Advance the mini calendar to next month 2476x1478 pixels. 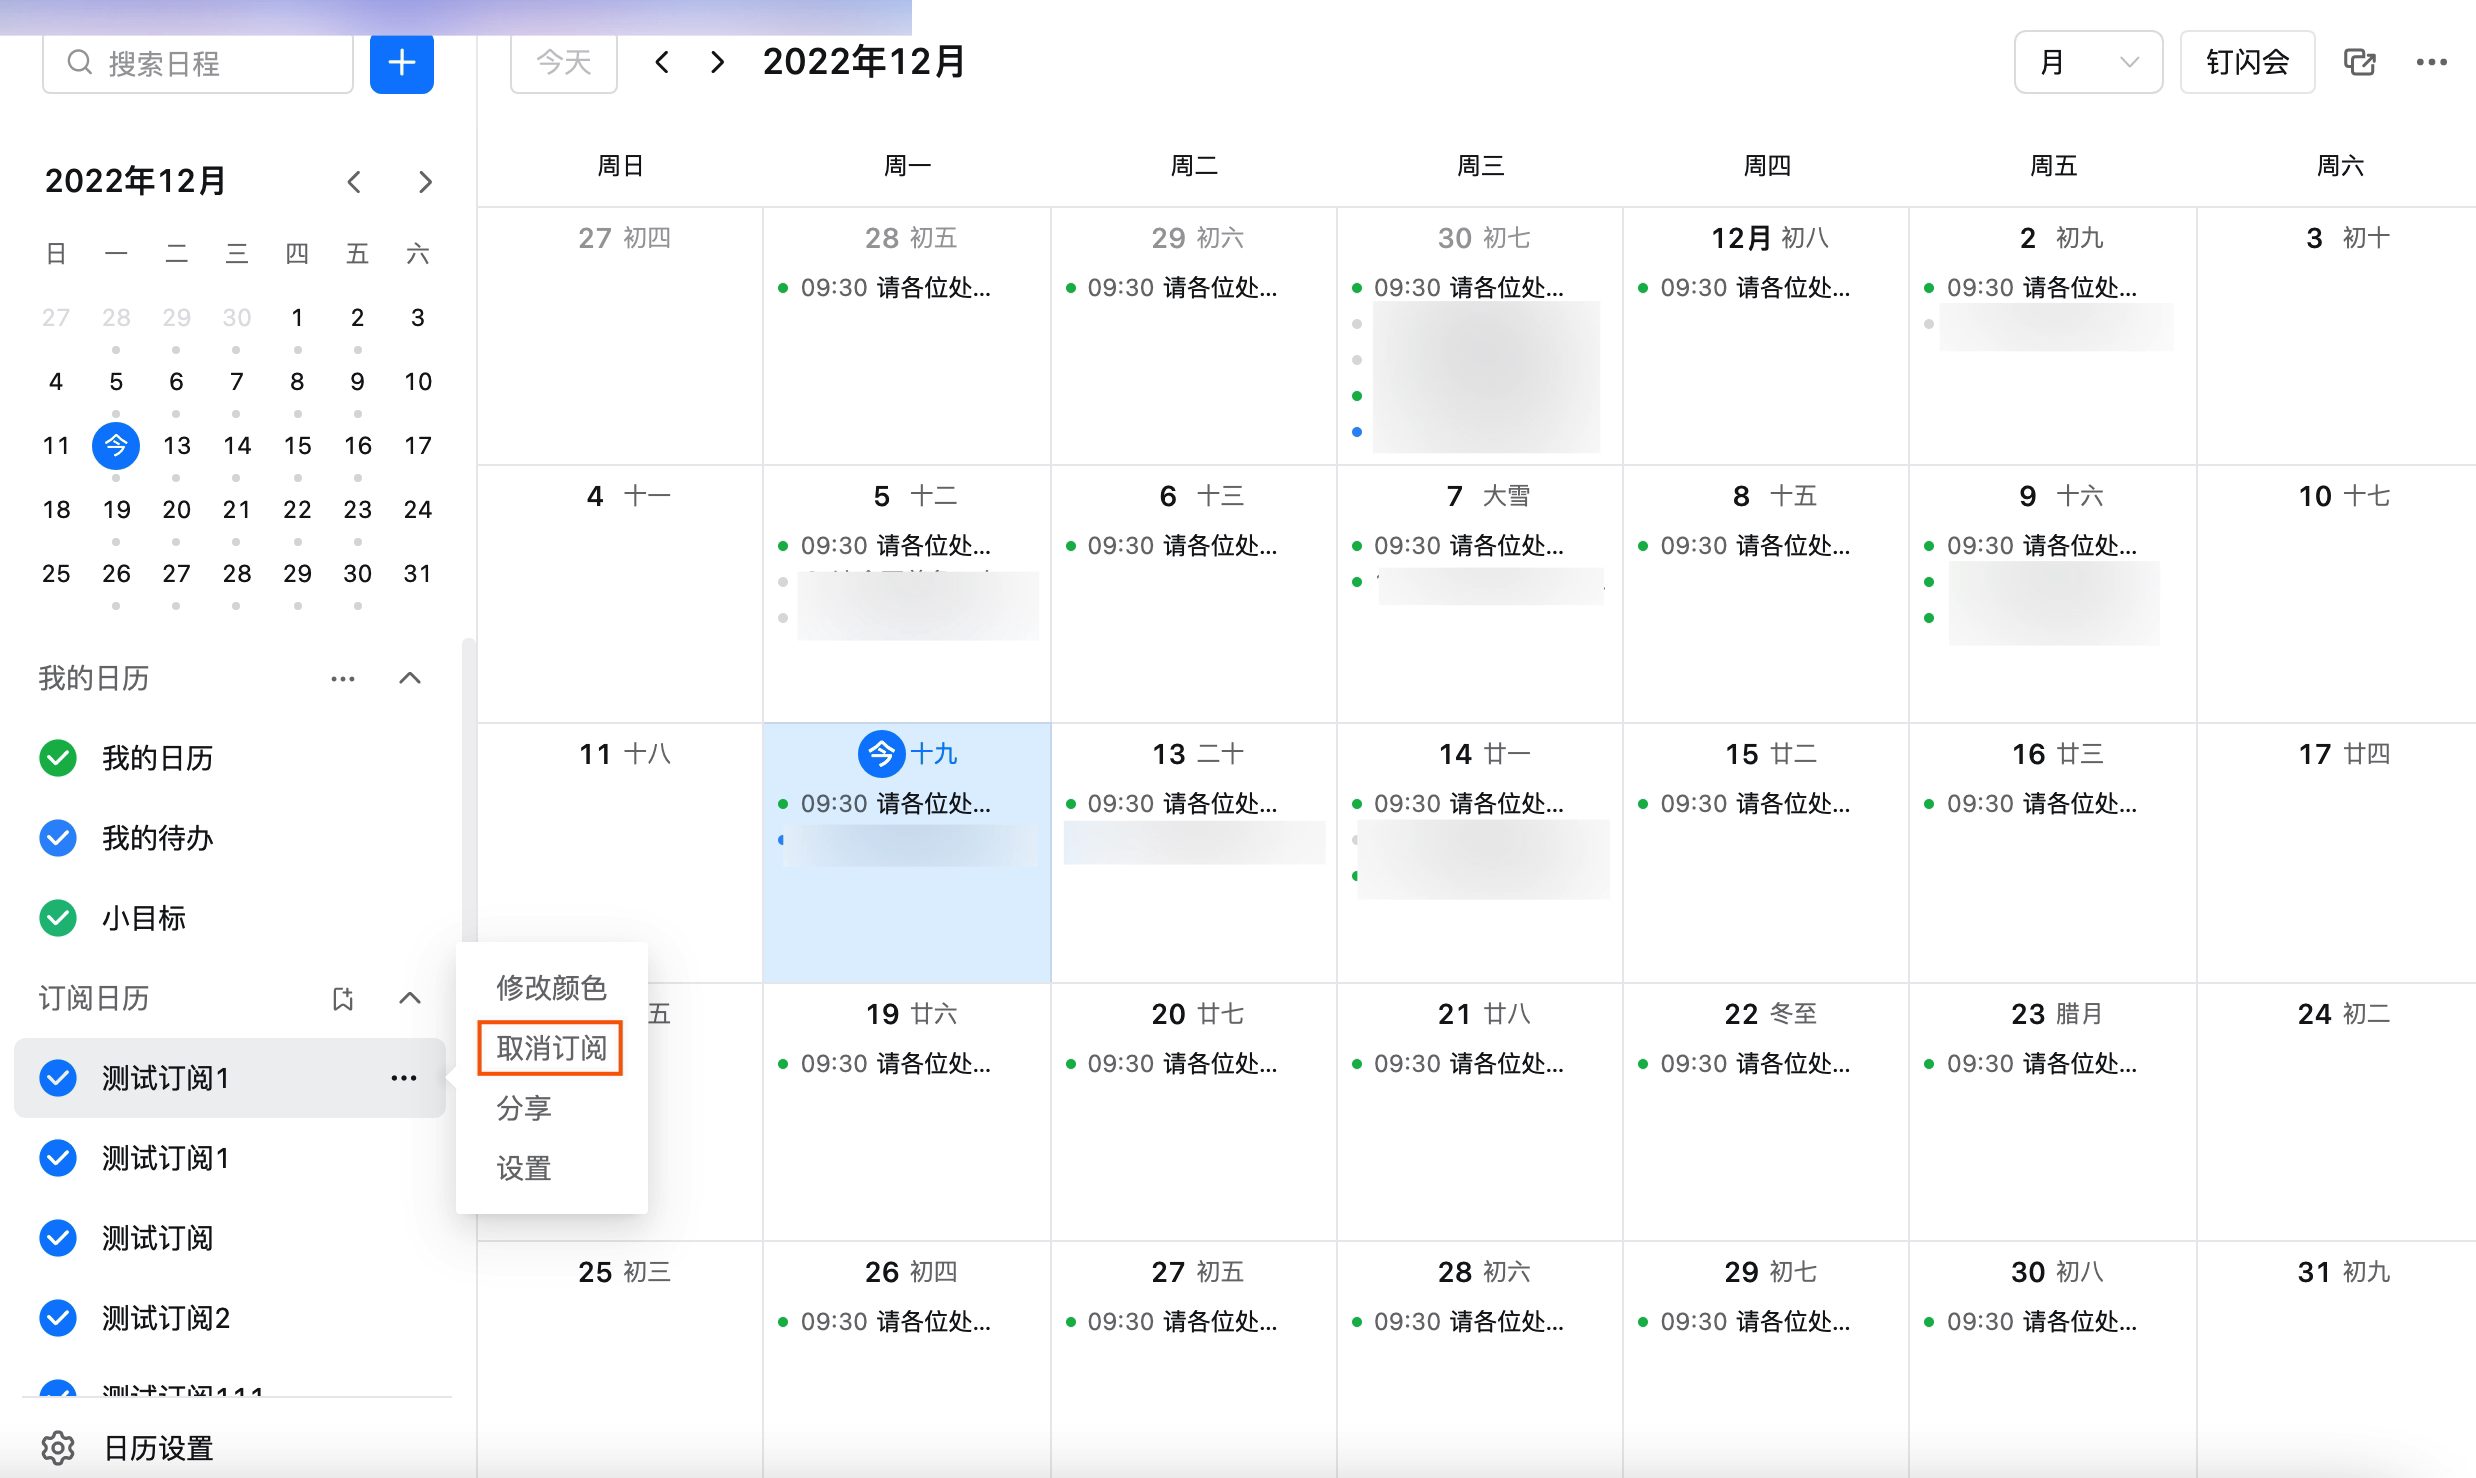pyautogui.click(x=425, y=182)
